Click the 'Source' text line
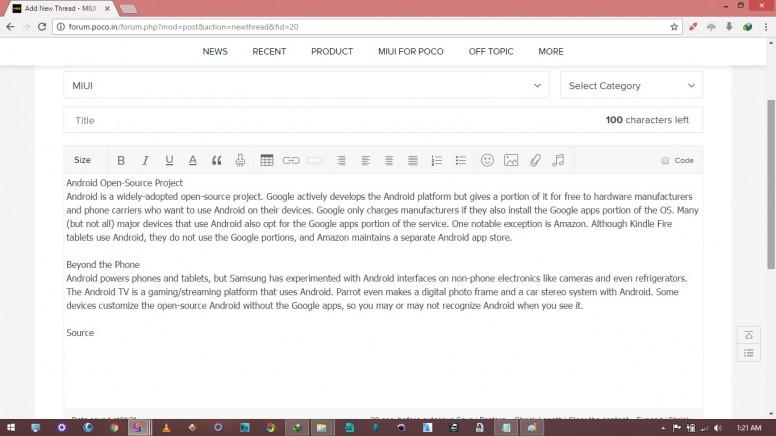The height and width of the screenshot is (436, 776). point(80,333)
